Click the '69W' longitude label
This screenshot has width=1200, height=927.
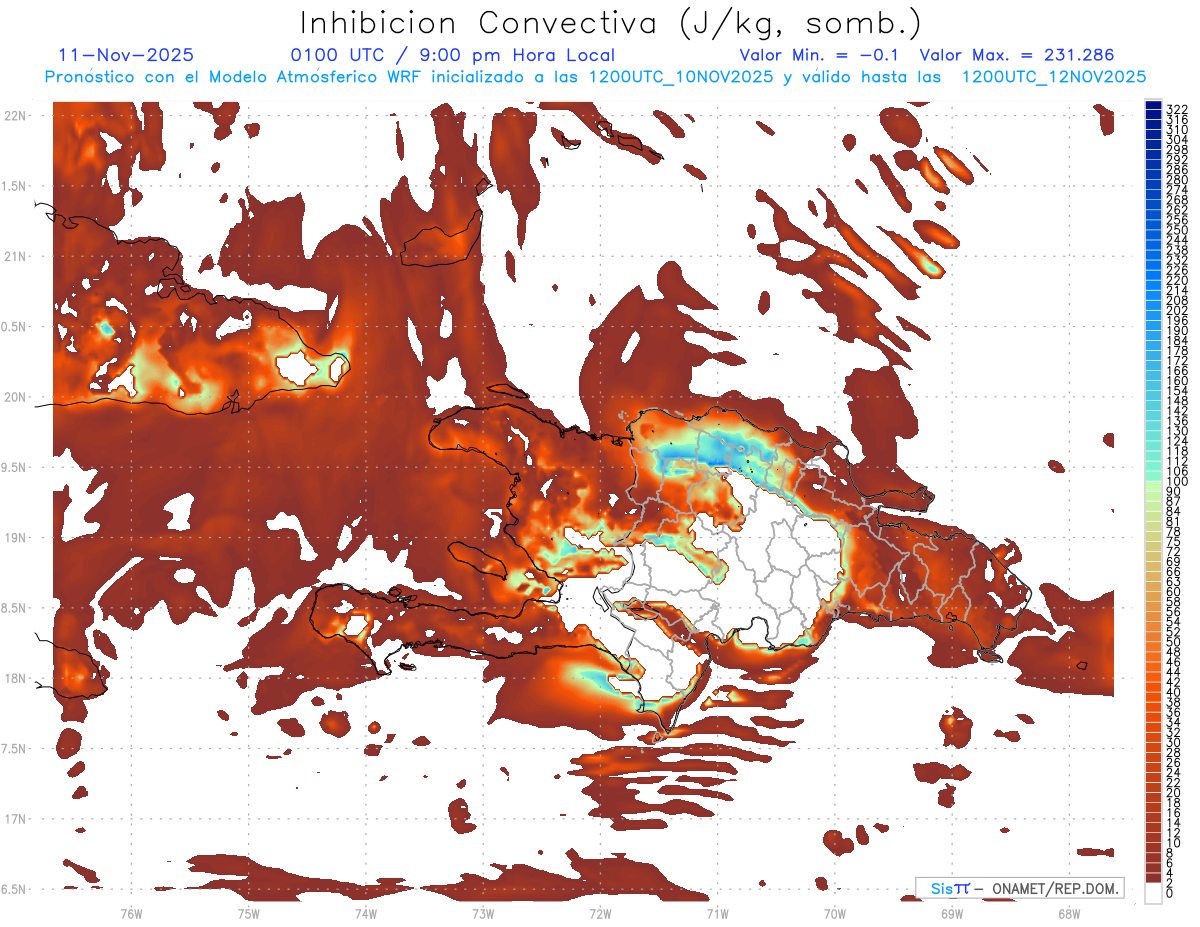click(951, 913)
